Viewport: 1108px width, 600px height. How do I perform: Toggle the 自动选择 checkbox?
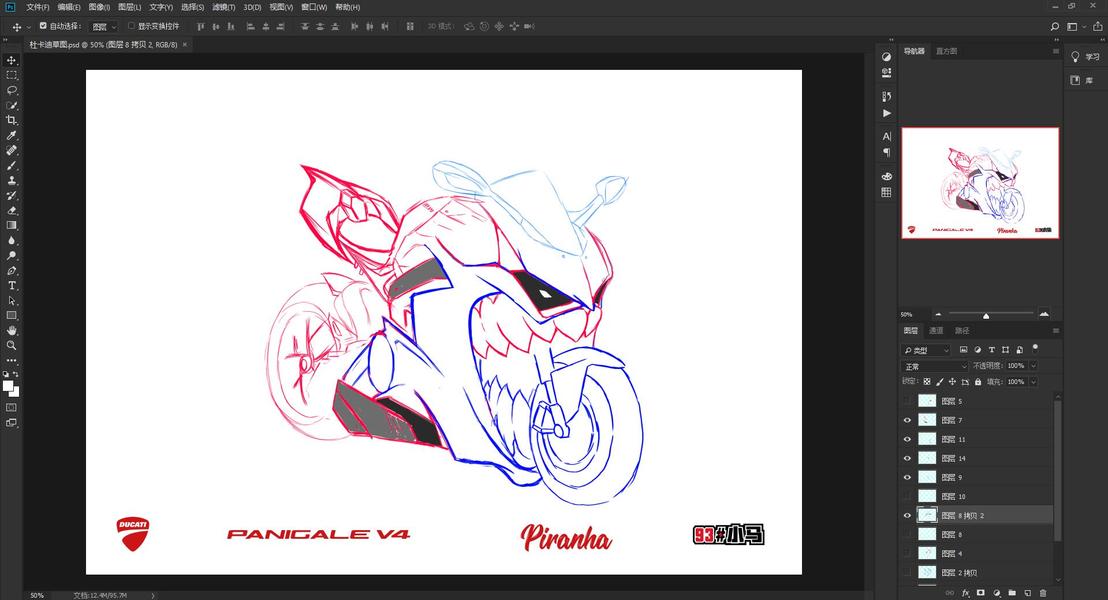coord(43,26)
